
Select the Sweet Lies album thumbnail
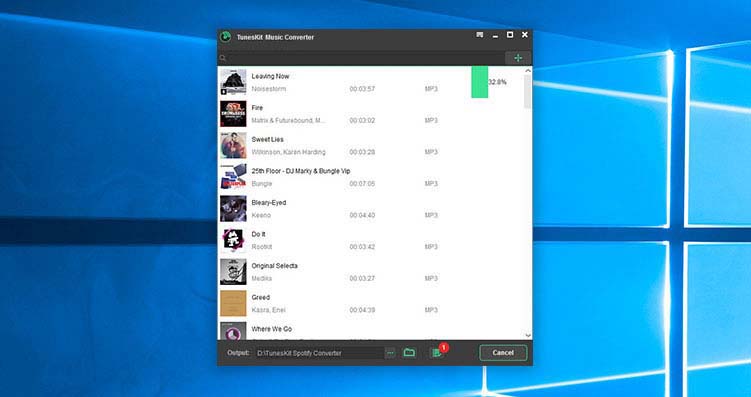coord(233,145)
